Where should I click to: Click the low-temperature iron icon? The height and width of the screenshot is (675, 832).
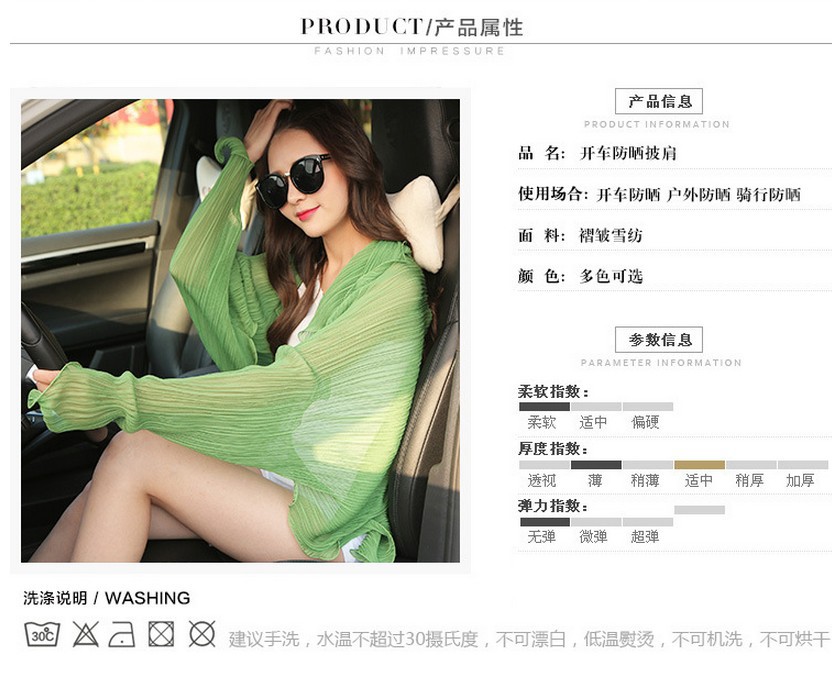click(122, 634)
